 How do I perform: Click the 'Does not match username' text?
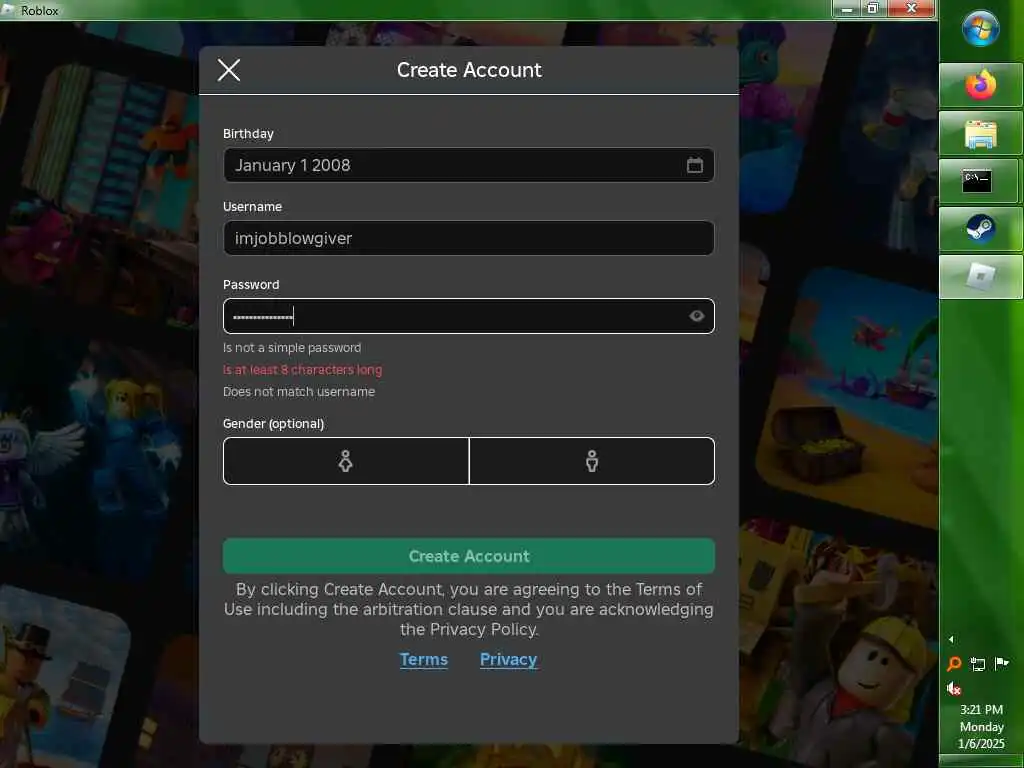coord(299,392)
